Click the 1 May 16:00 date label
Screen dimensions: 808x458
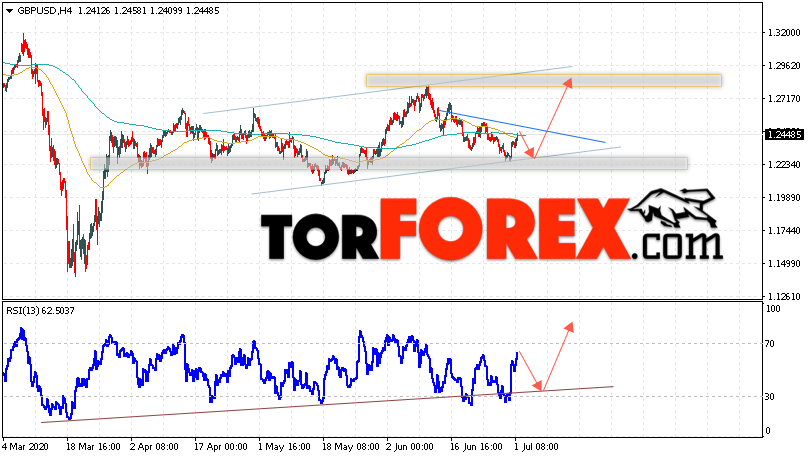click(284, 447)
